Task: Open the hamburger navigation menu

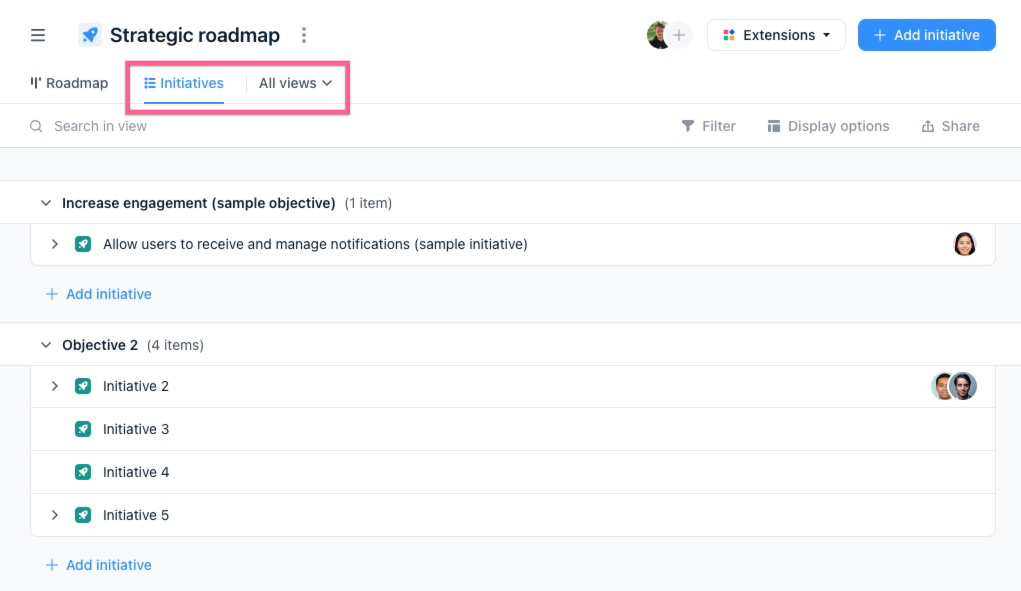Action: pos(38,35)
